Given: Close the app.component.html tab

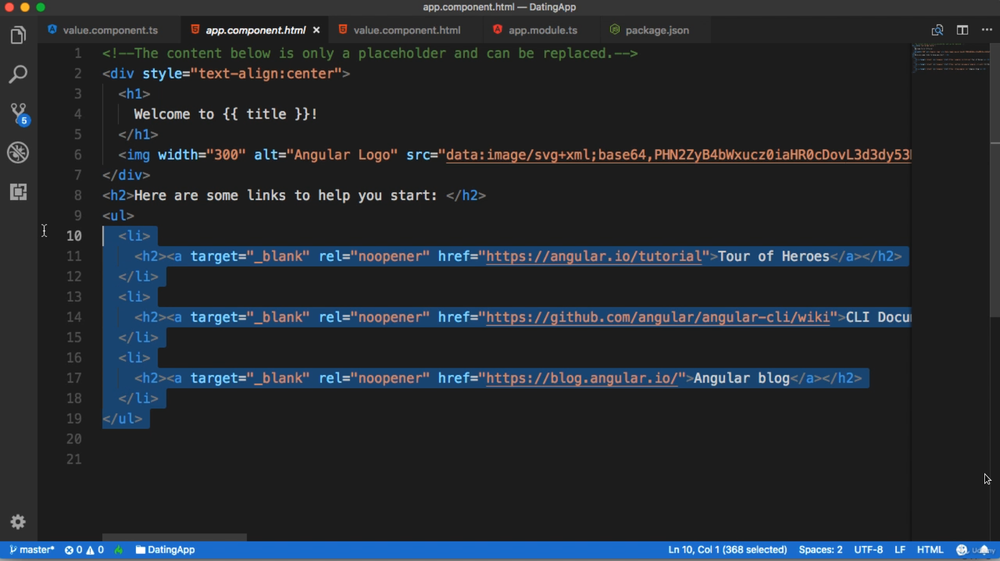Looking at the screenshot, I should coord(316,30).
